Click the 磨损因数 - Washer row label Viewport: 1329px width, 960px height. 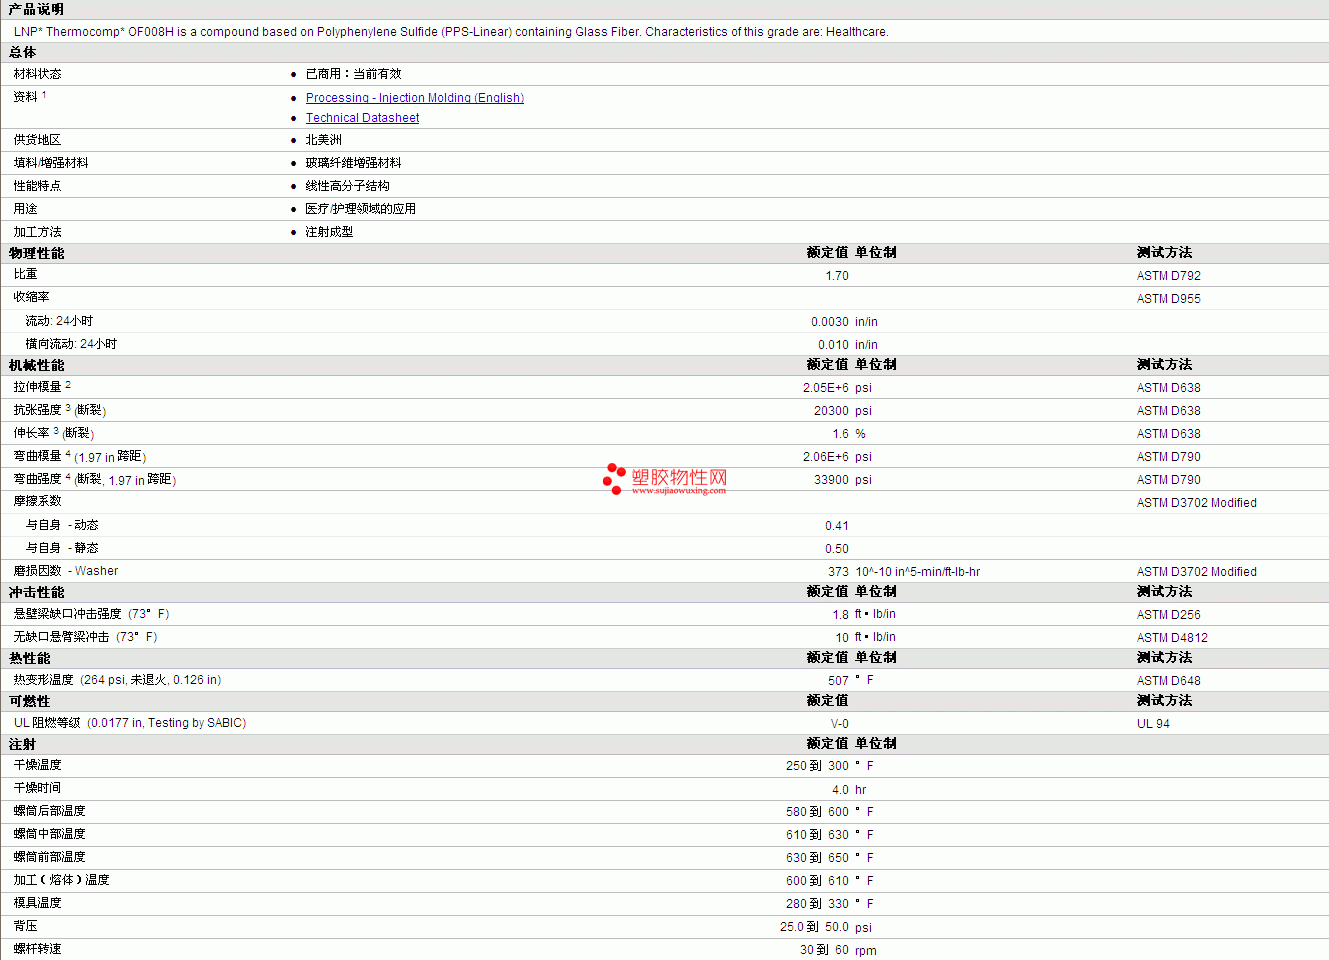tap(65, 571)
